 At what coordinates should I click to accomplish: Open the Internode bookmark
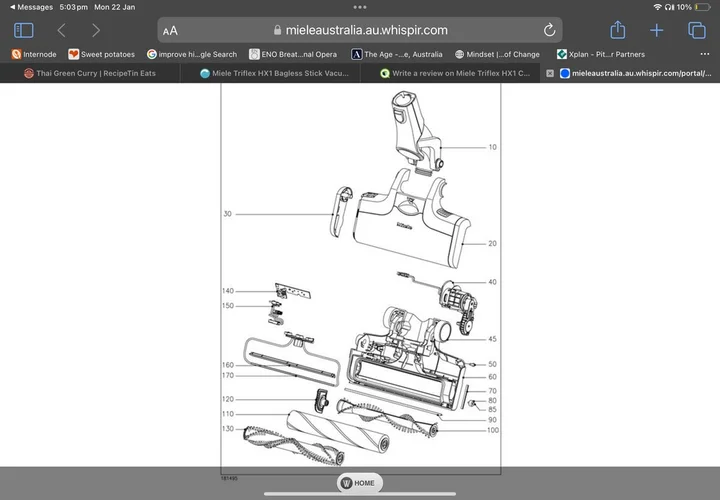click(34, 54)
